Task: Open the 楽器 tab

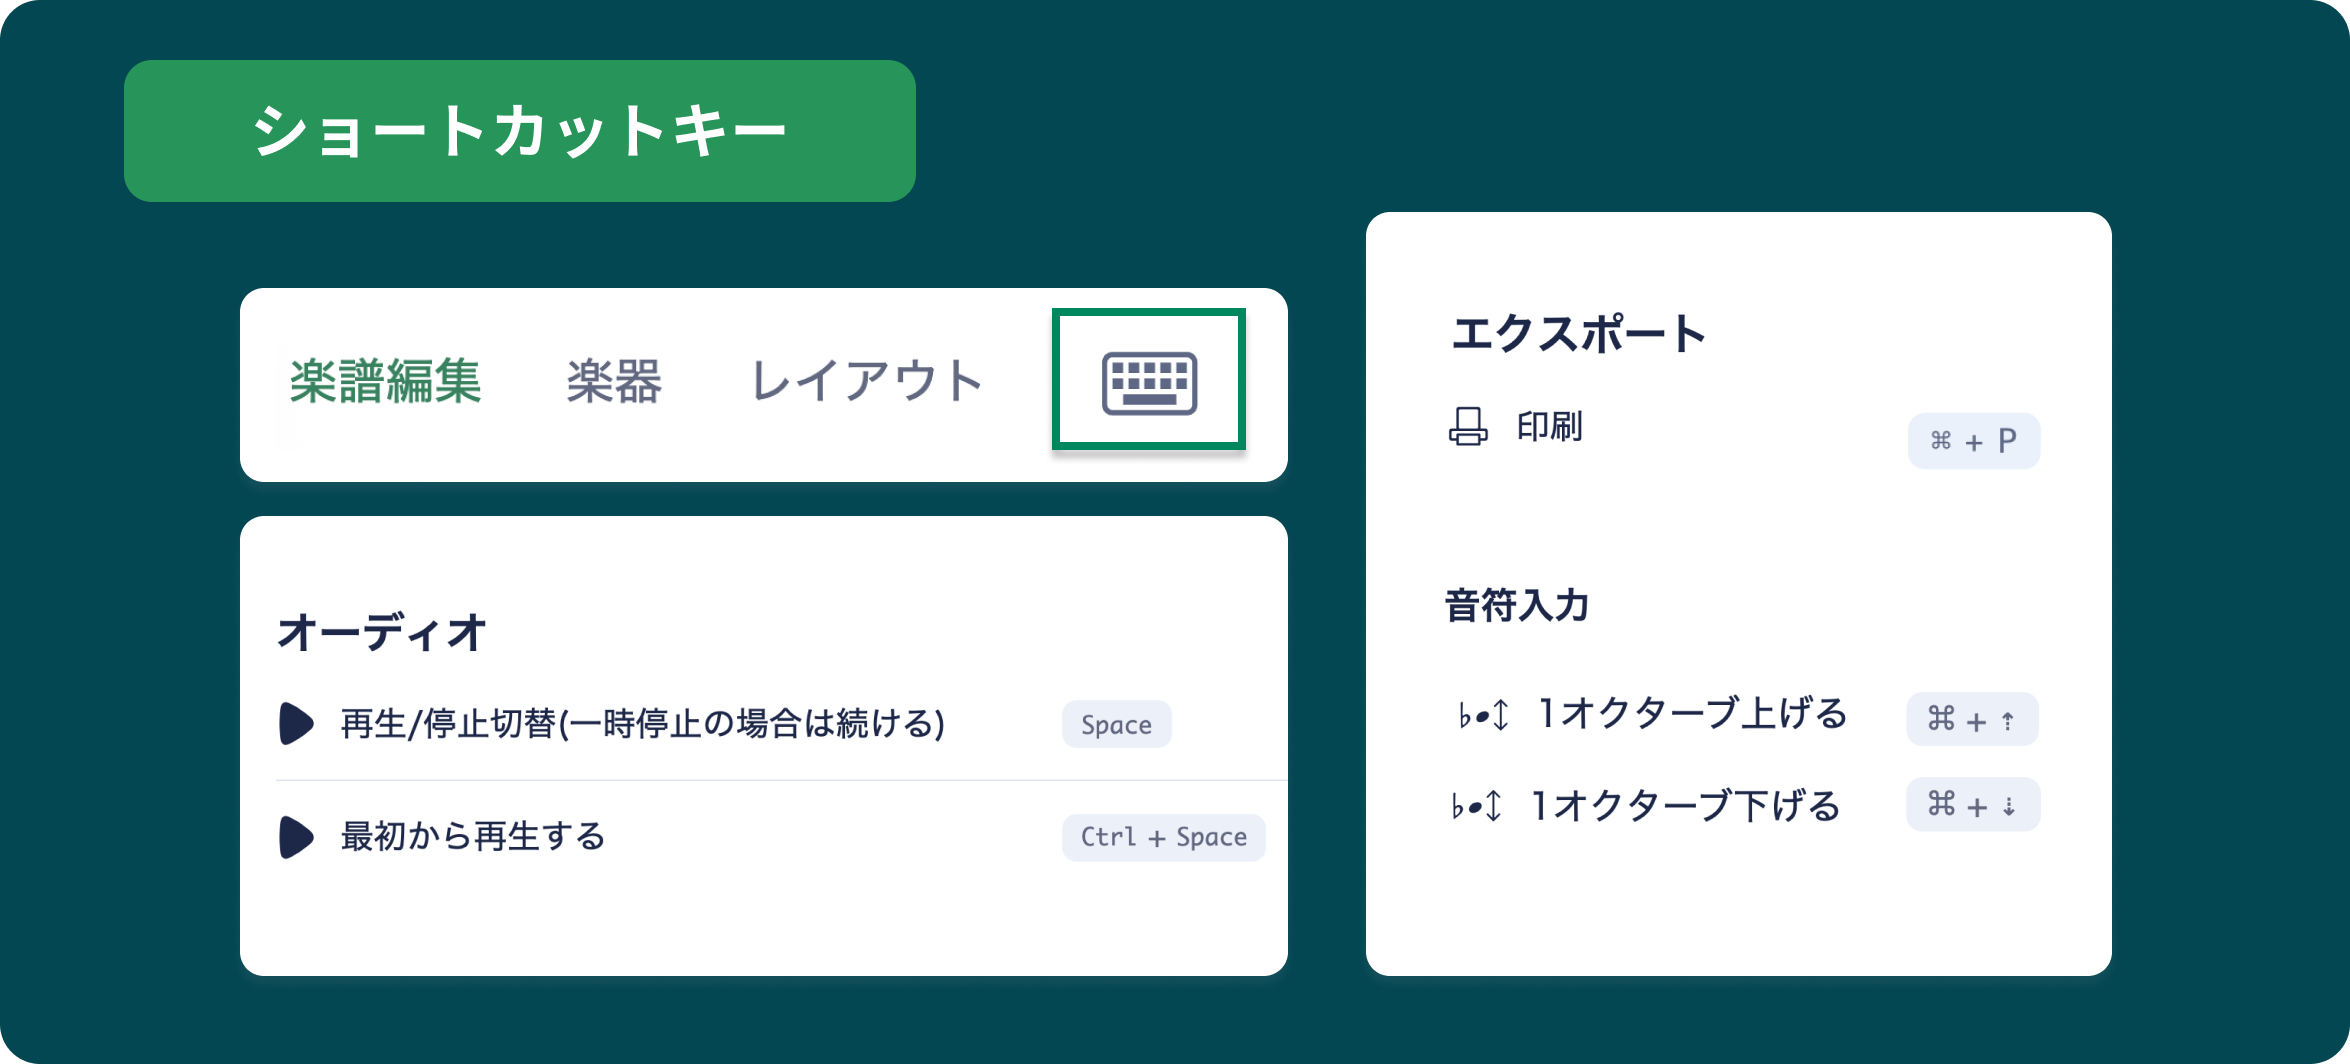Action: click(614, 381)
